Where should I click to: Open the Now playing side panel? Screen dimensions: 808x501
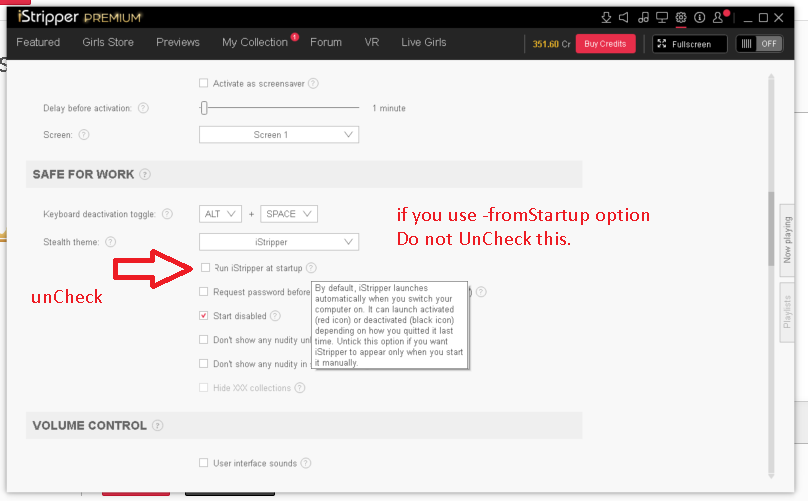[787, 240]
